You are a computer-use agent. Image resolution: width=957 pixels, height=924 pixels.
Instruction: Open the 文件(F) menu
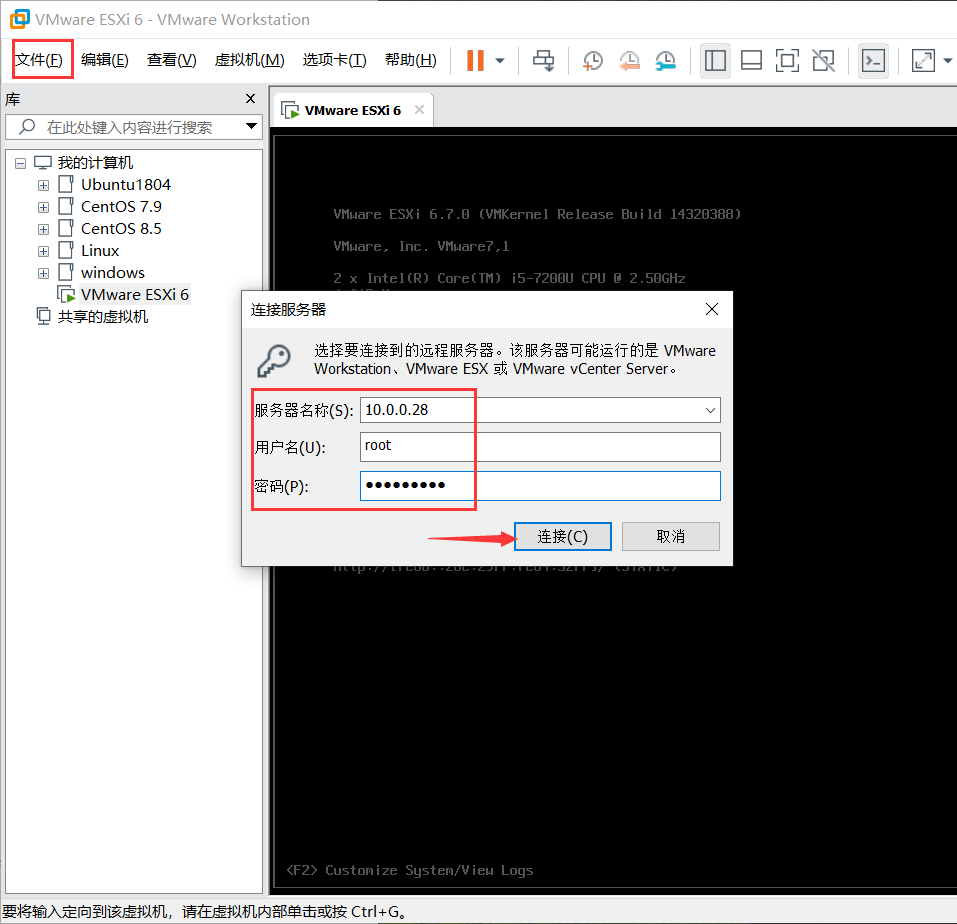point(39,60)
